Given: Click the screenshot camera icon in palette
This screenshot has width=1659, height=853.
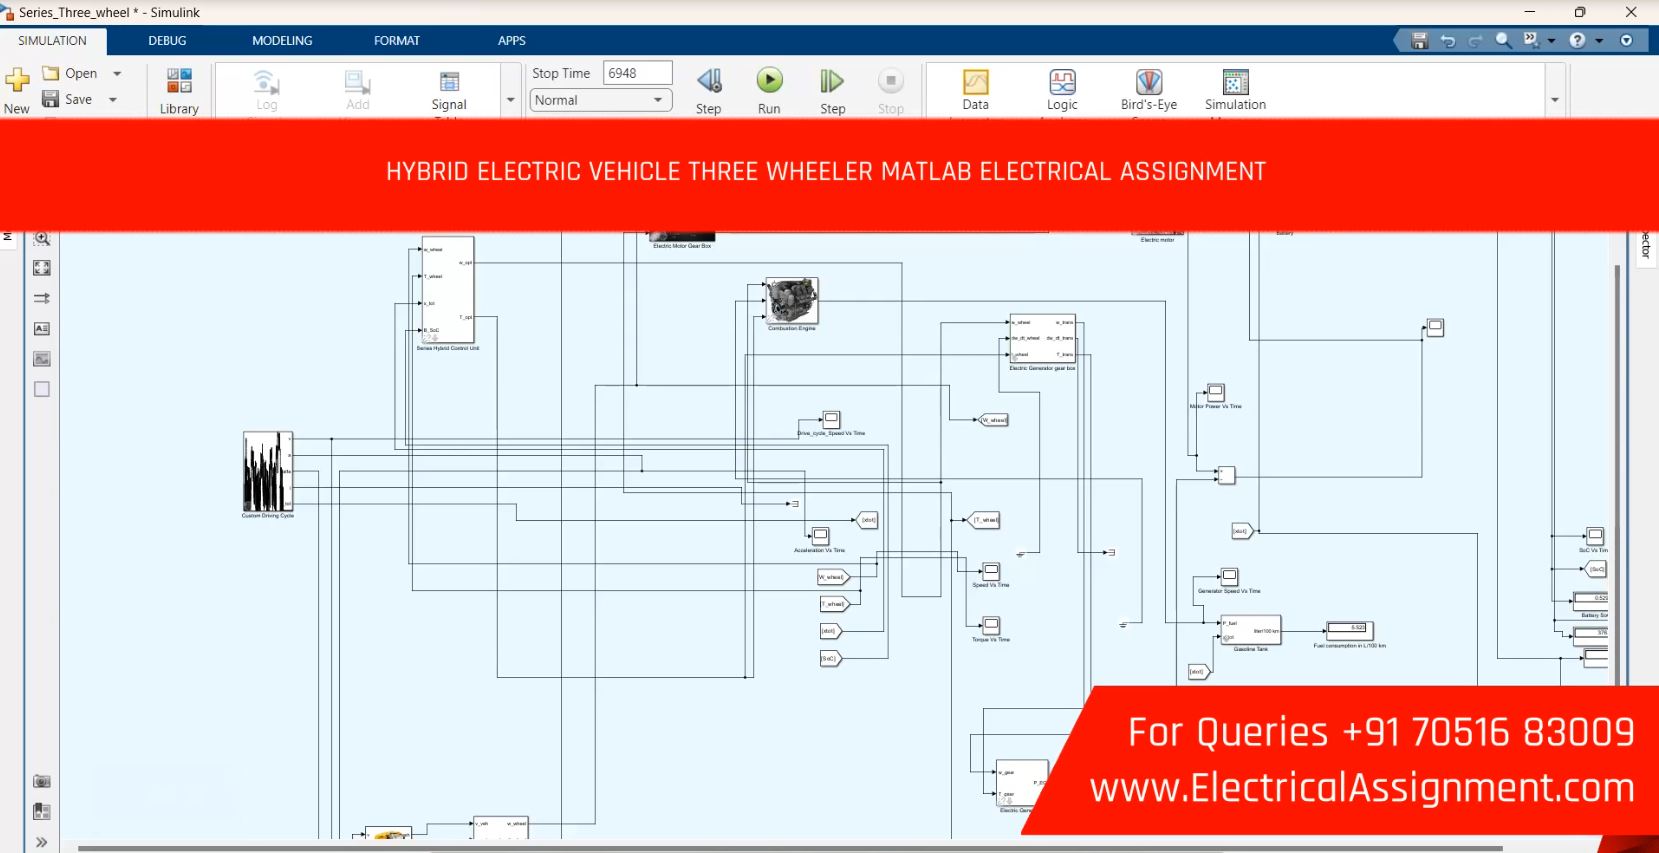Looking at the screenshot, I should 42,781.
